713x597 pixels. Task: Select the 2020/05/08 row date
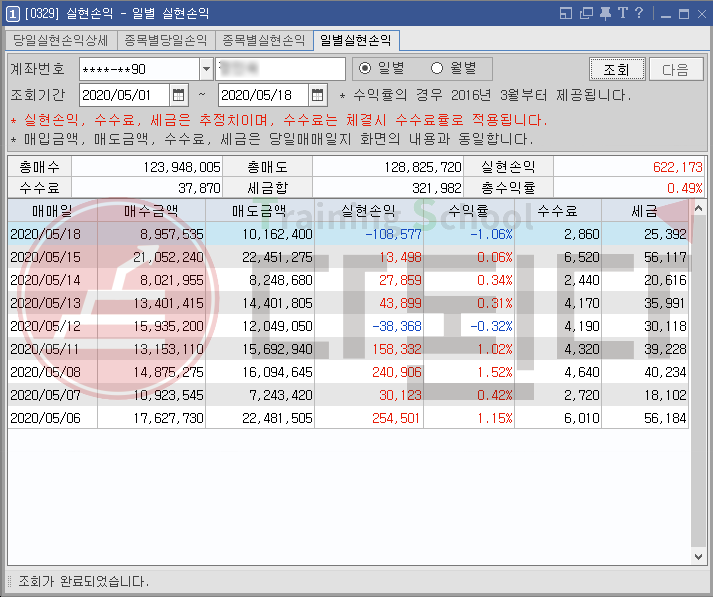pyautogui.click(x=45, y=372)
